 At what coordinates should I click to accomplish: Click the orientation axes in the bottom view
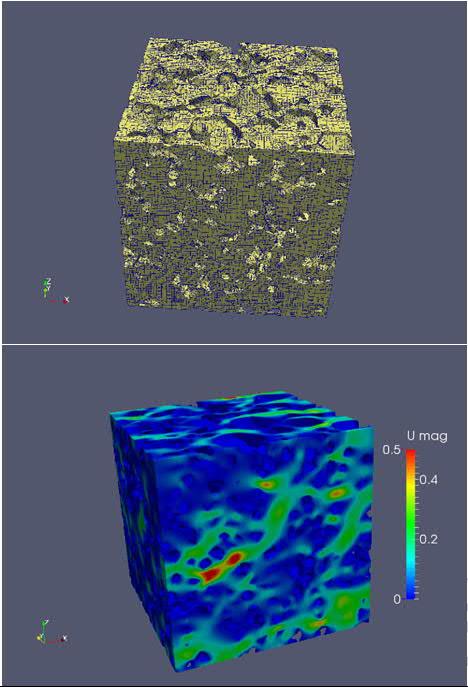pos(52,632)
